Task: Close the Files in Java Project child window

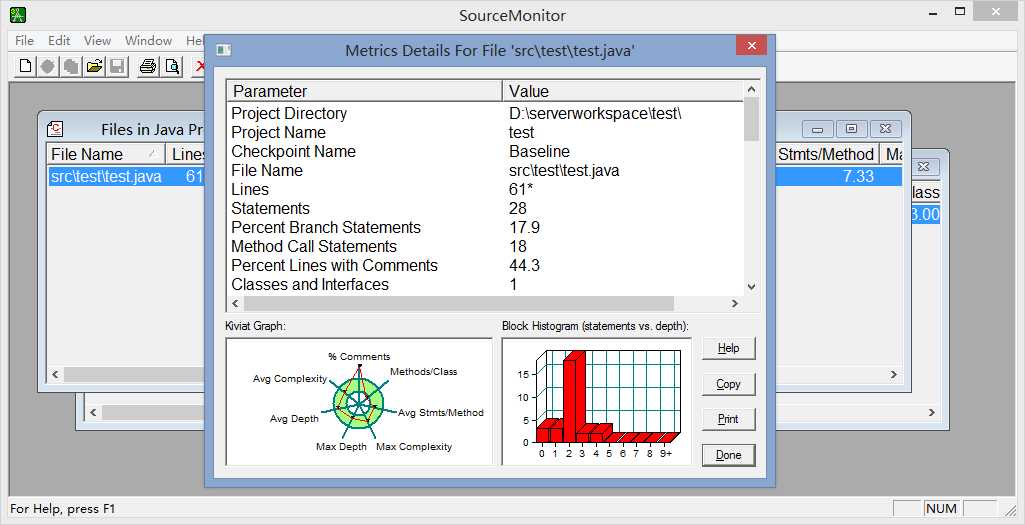Action: coord(885,129)
